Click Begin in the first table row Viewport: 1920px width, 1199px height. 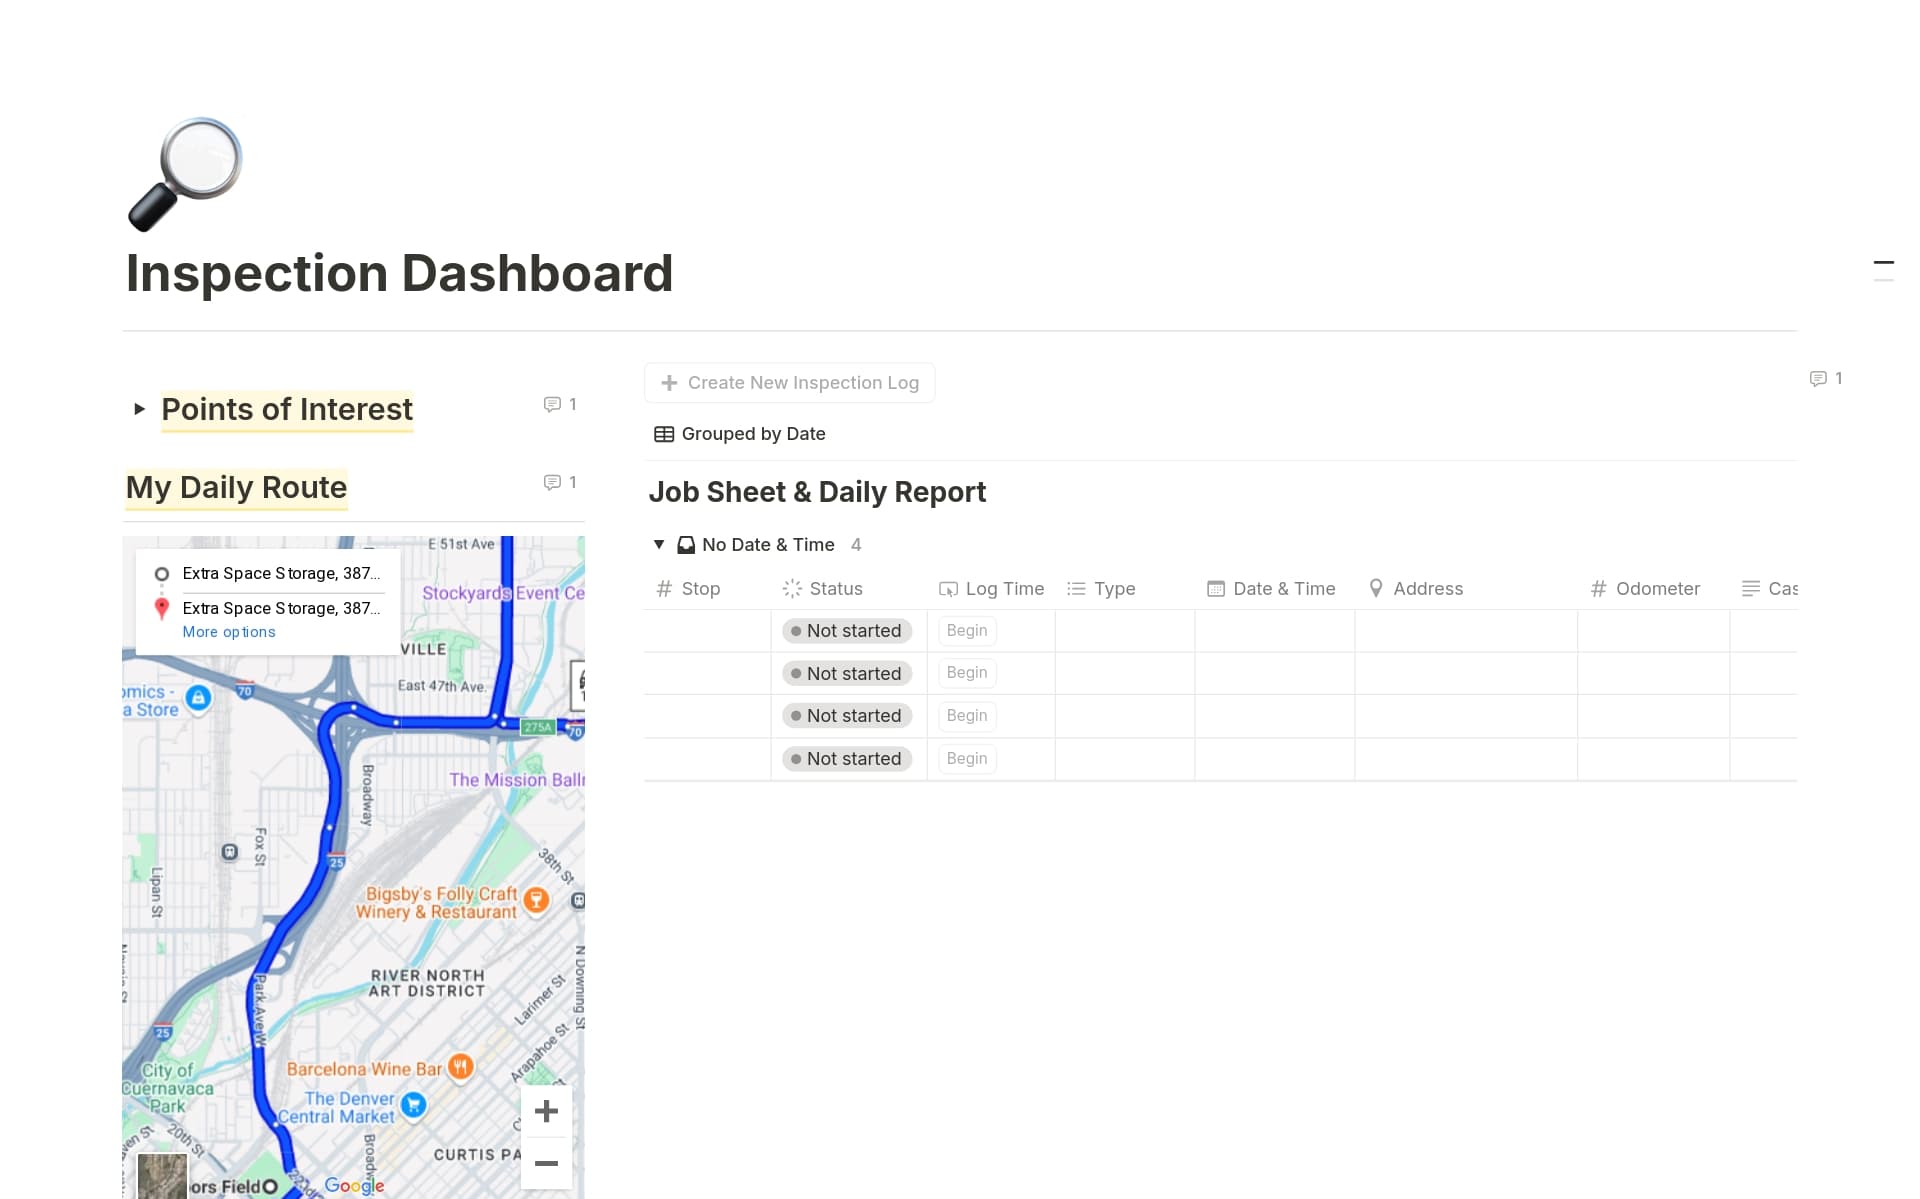[965, 630]
